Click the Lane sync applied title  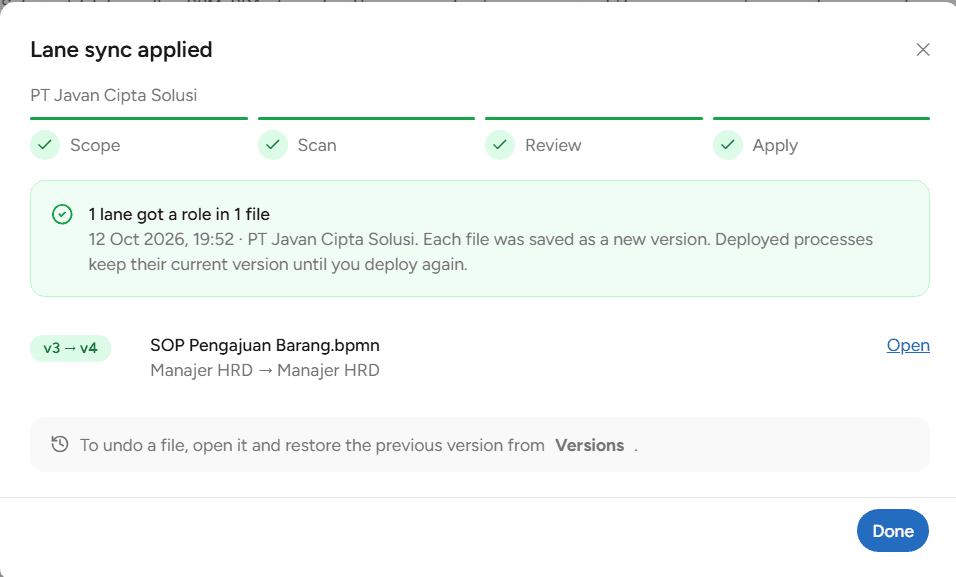(x=121, y=50)
